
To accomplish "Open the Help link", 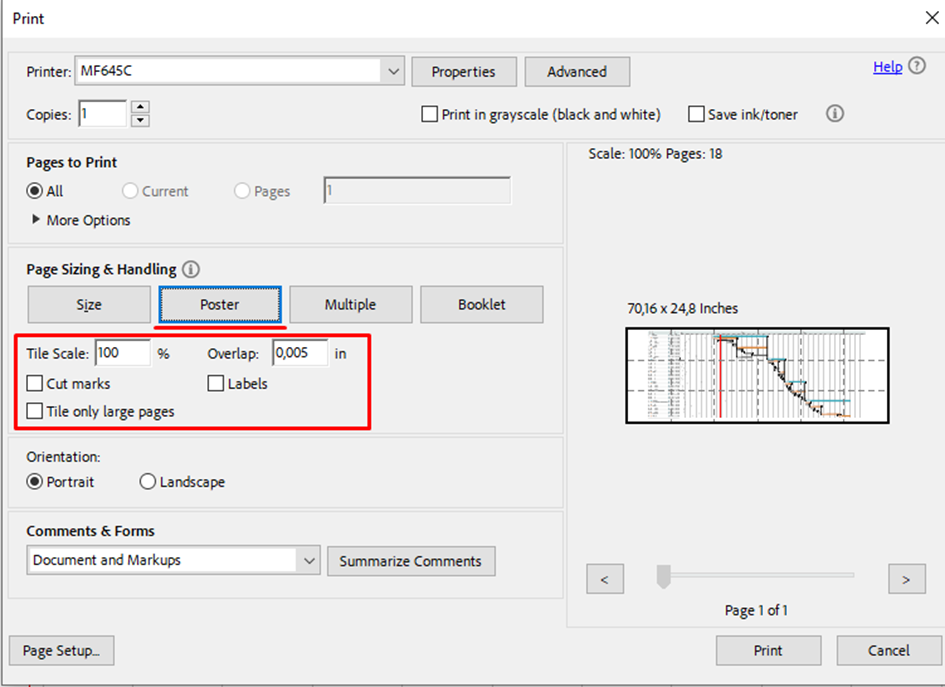I will click(887, 67).
